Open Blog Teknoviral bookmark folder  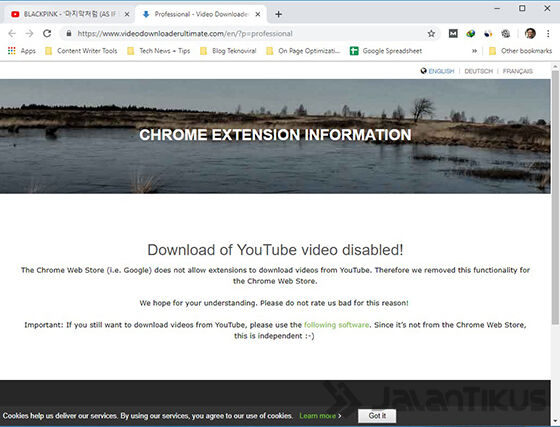pyautogui.click(x=228, y=51)
